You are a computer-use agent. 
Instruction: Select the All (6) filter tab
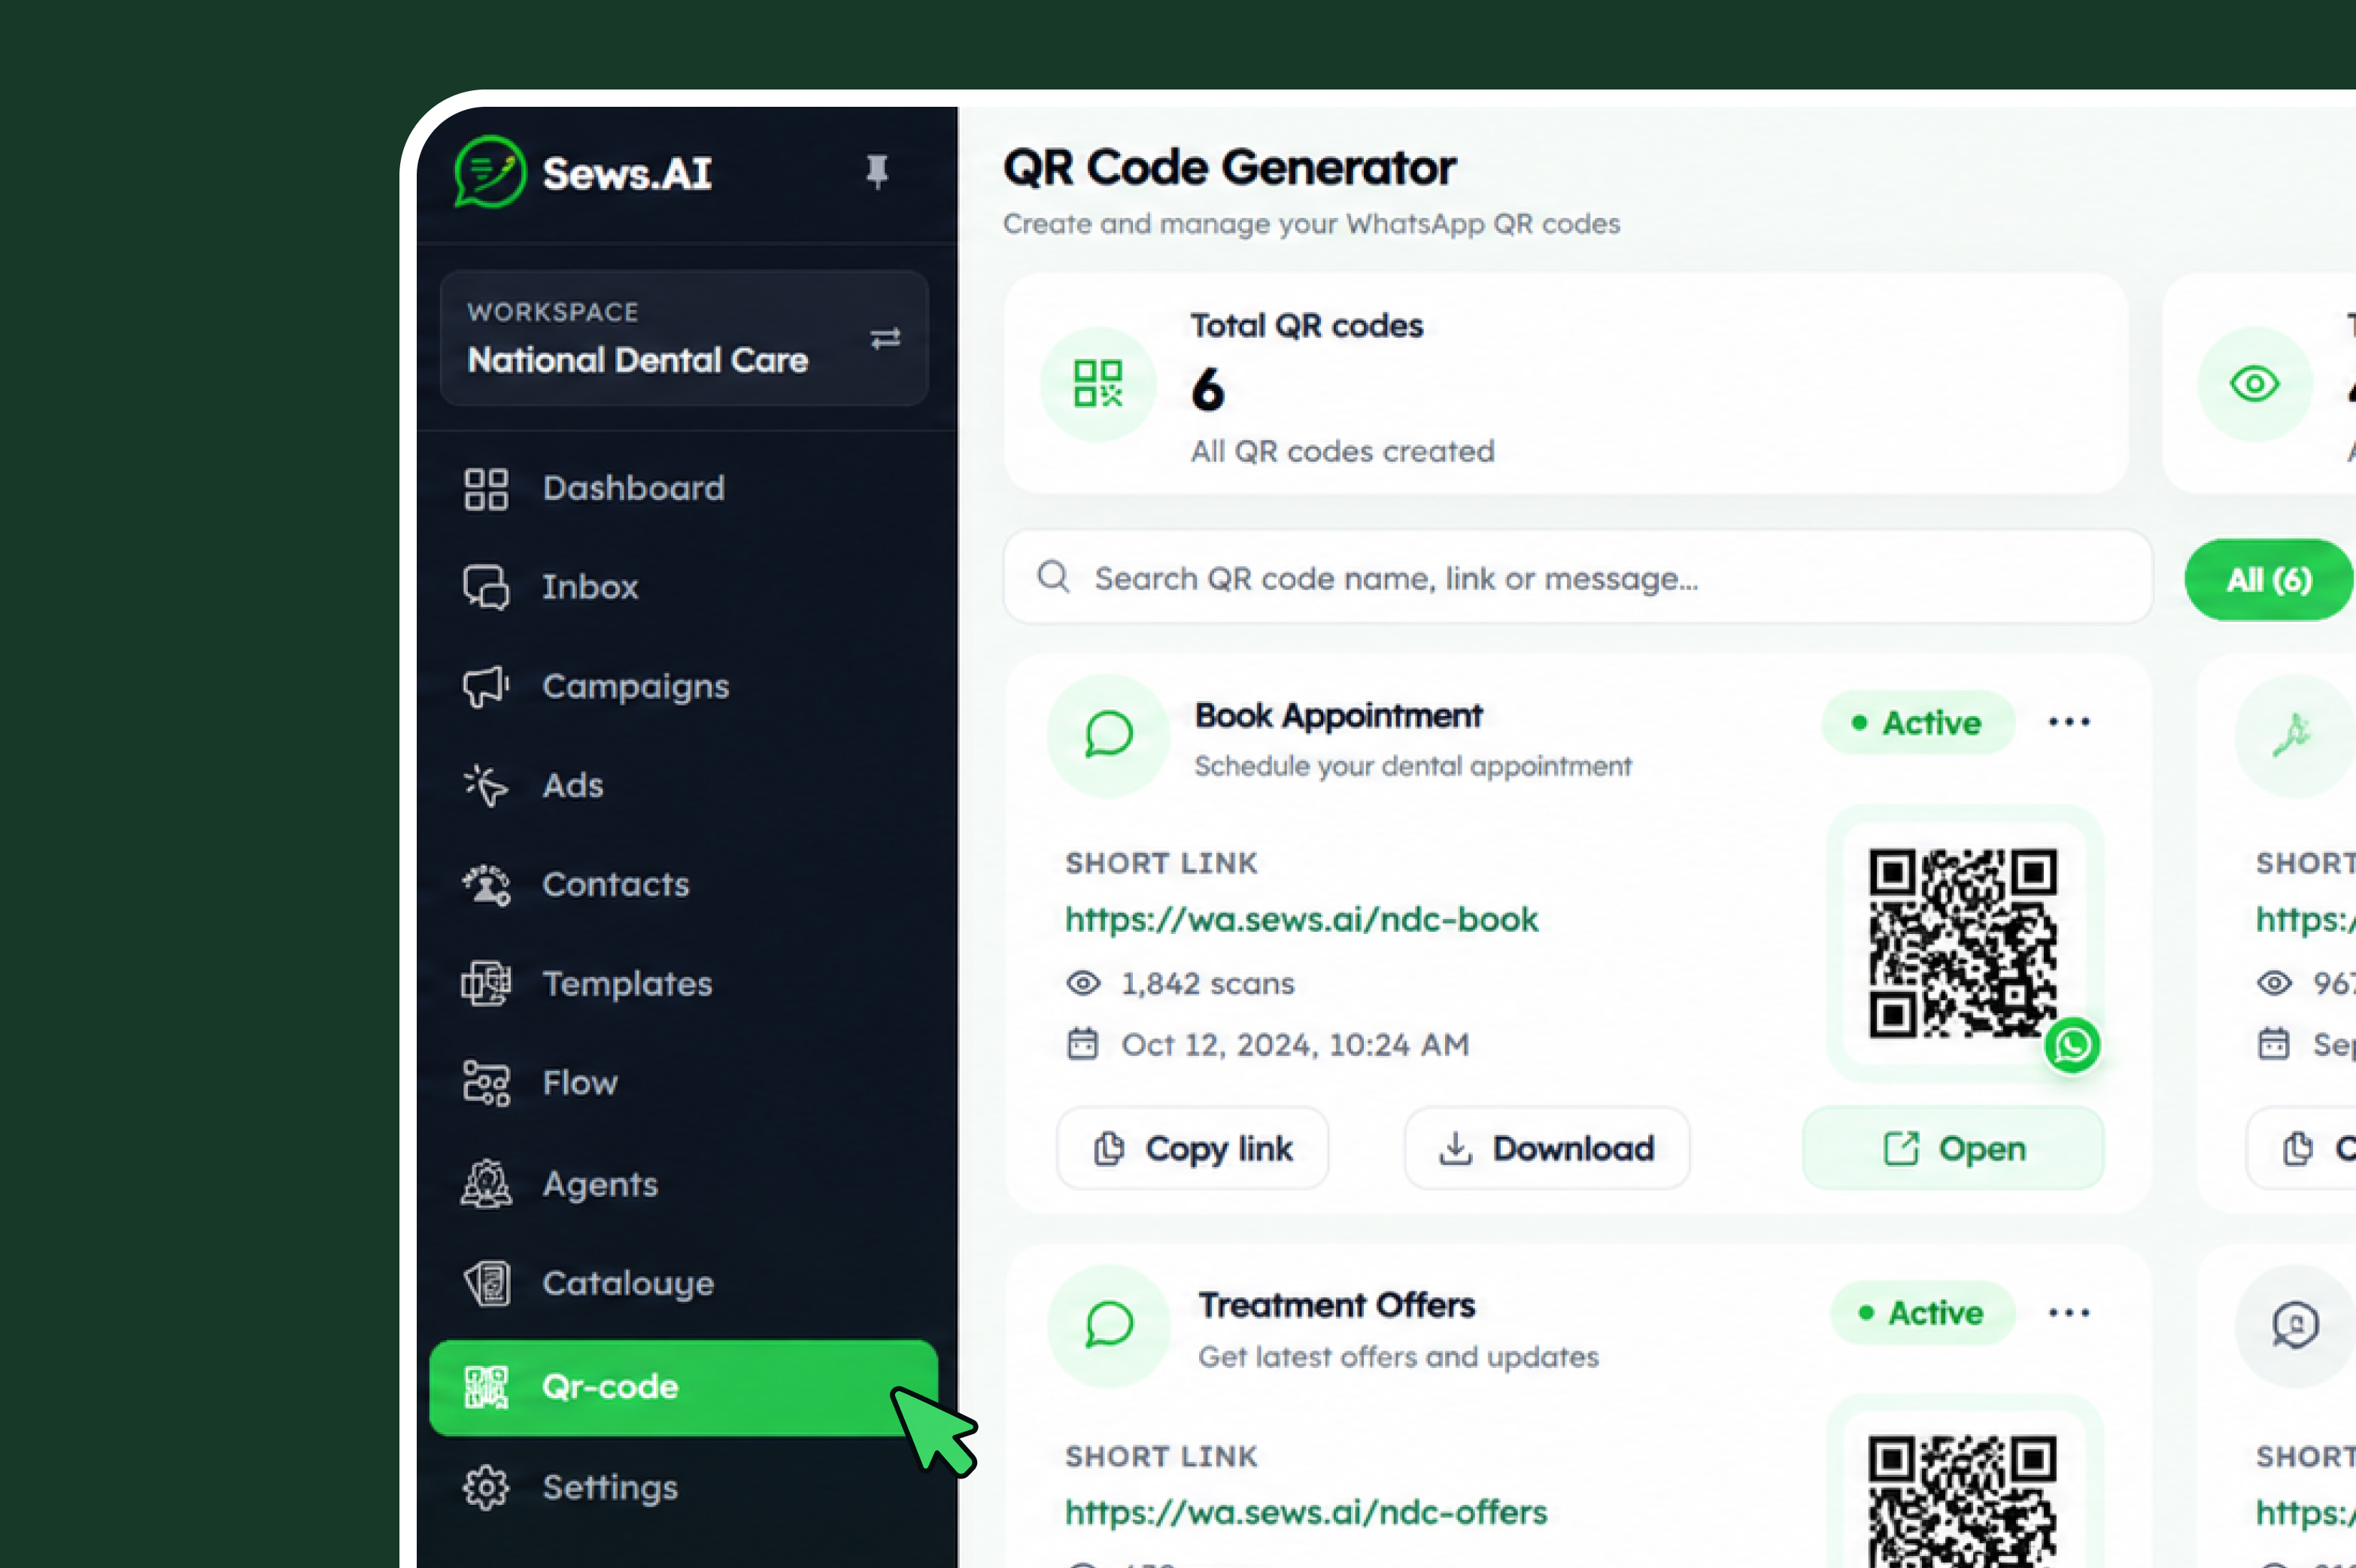coord(2269,580)
